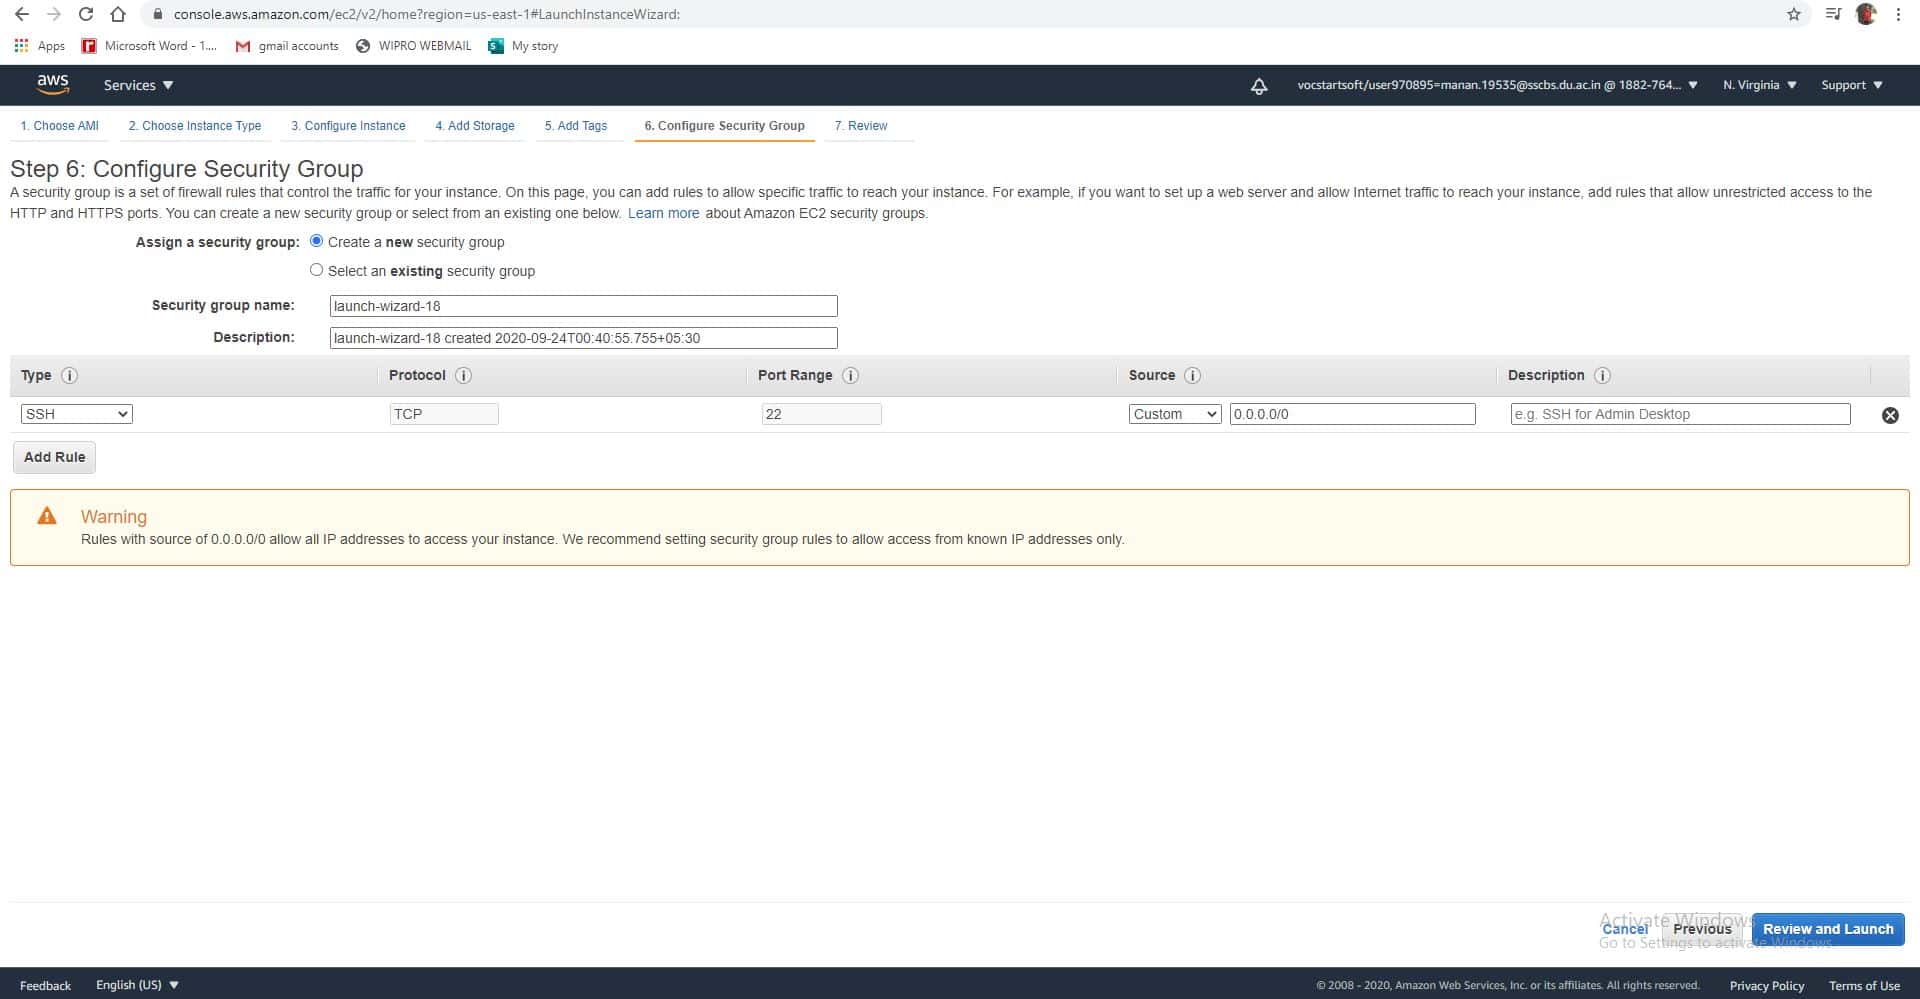Viewport: 1920px width, 999px height.
Task: Open the Chrome three-dot menu
Action: point(1898,14)
